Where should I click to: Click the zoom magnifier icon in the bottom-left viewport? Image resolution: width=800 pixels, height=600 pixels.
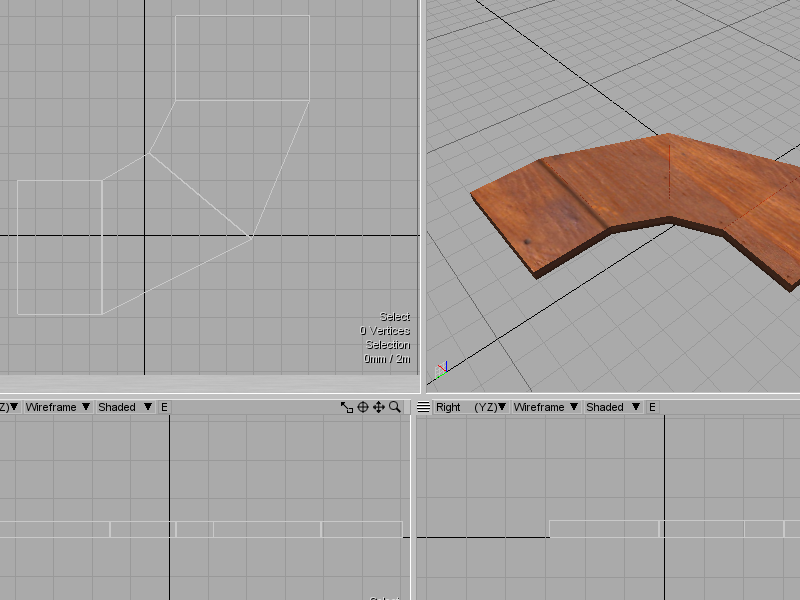[x=395, y=407]
